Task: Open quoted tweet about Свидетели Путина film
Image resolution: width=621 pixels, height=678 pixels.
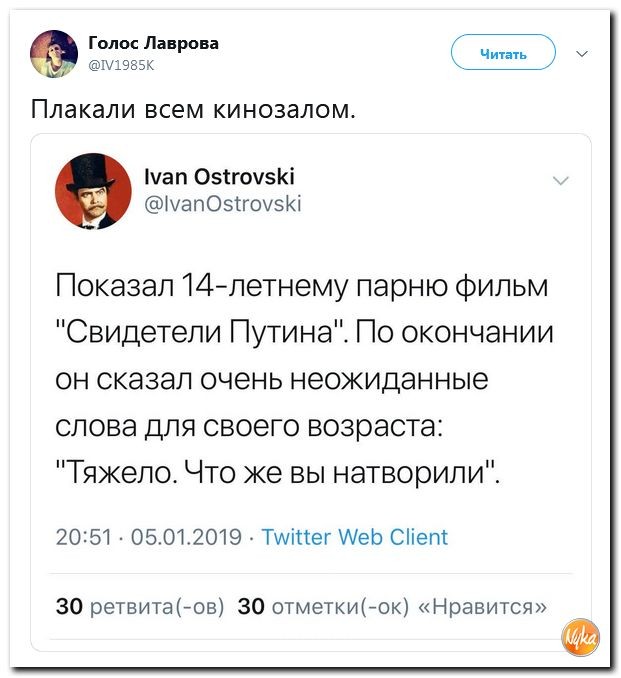Action: (311, 392)
